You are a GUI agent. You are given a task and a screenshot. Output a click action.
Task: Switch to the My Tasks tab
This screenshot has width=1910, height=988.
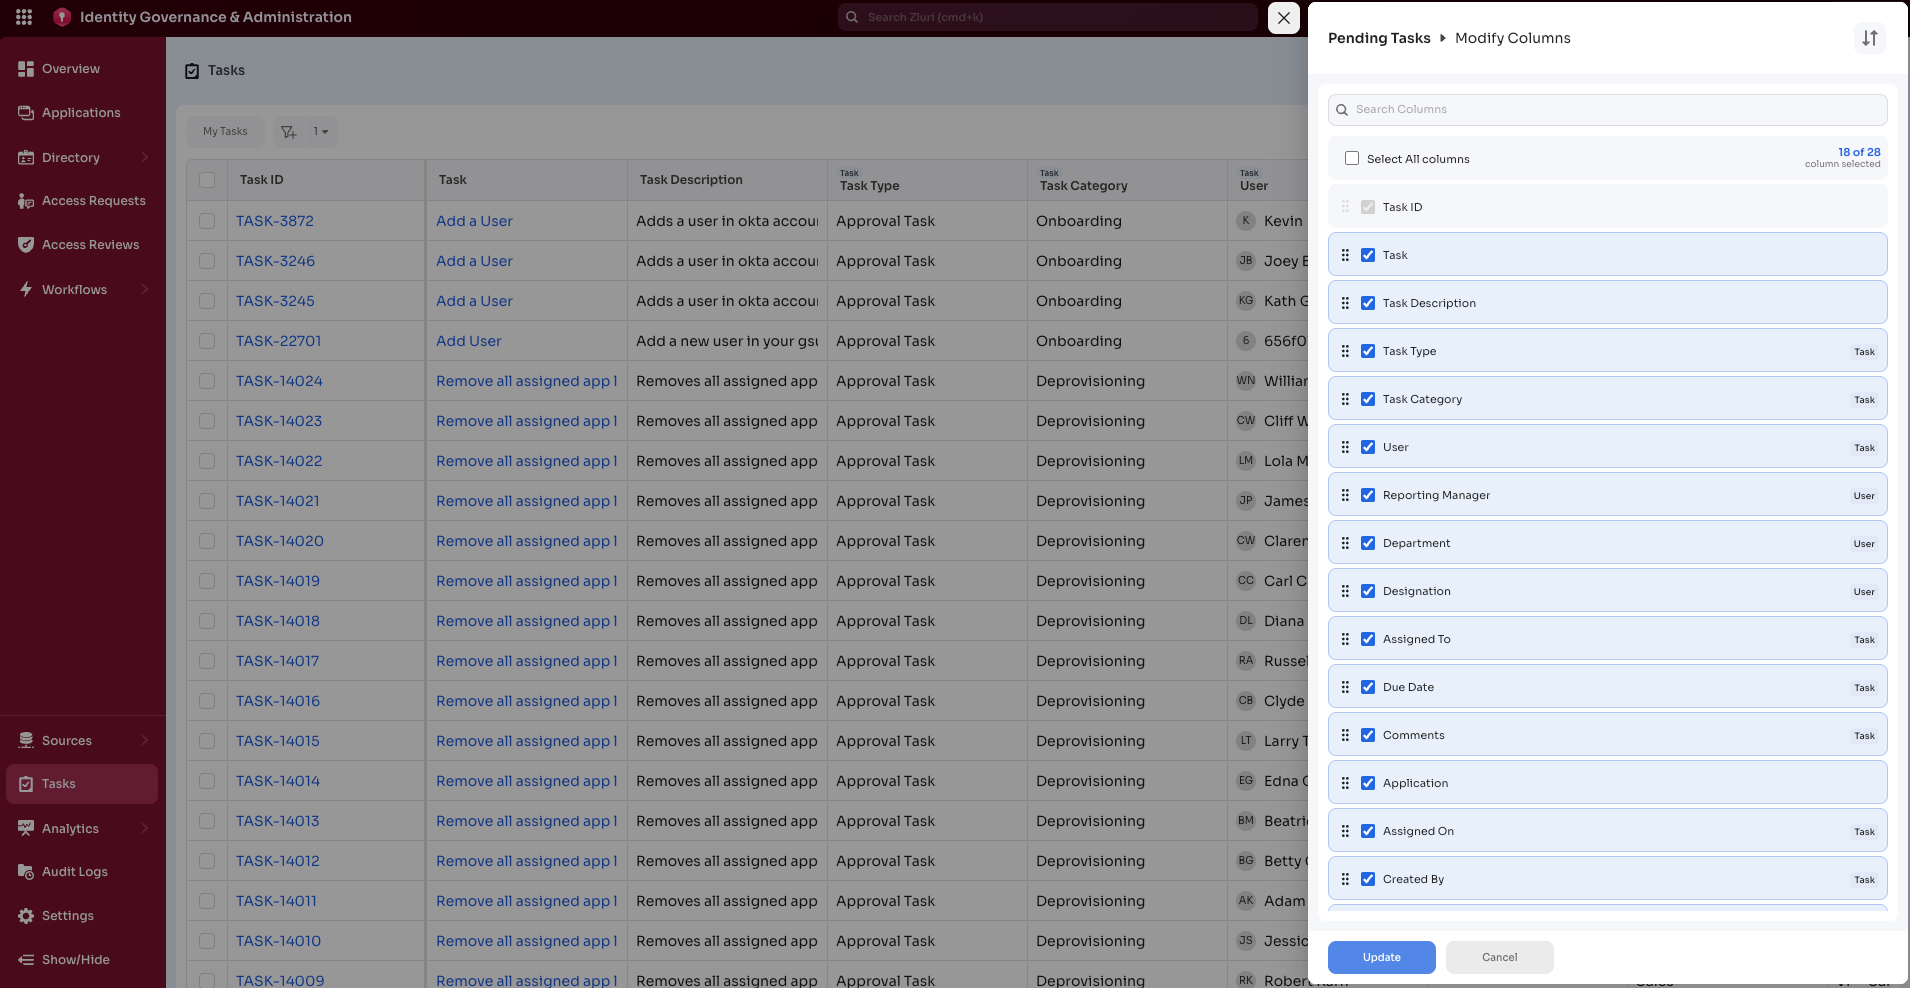[x=224, y=131]
